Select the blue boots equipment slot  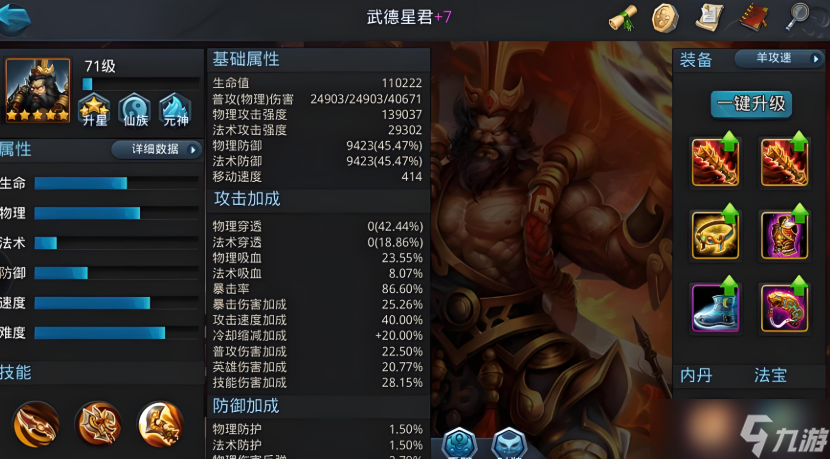[715, 307]
